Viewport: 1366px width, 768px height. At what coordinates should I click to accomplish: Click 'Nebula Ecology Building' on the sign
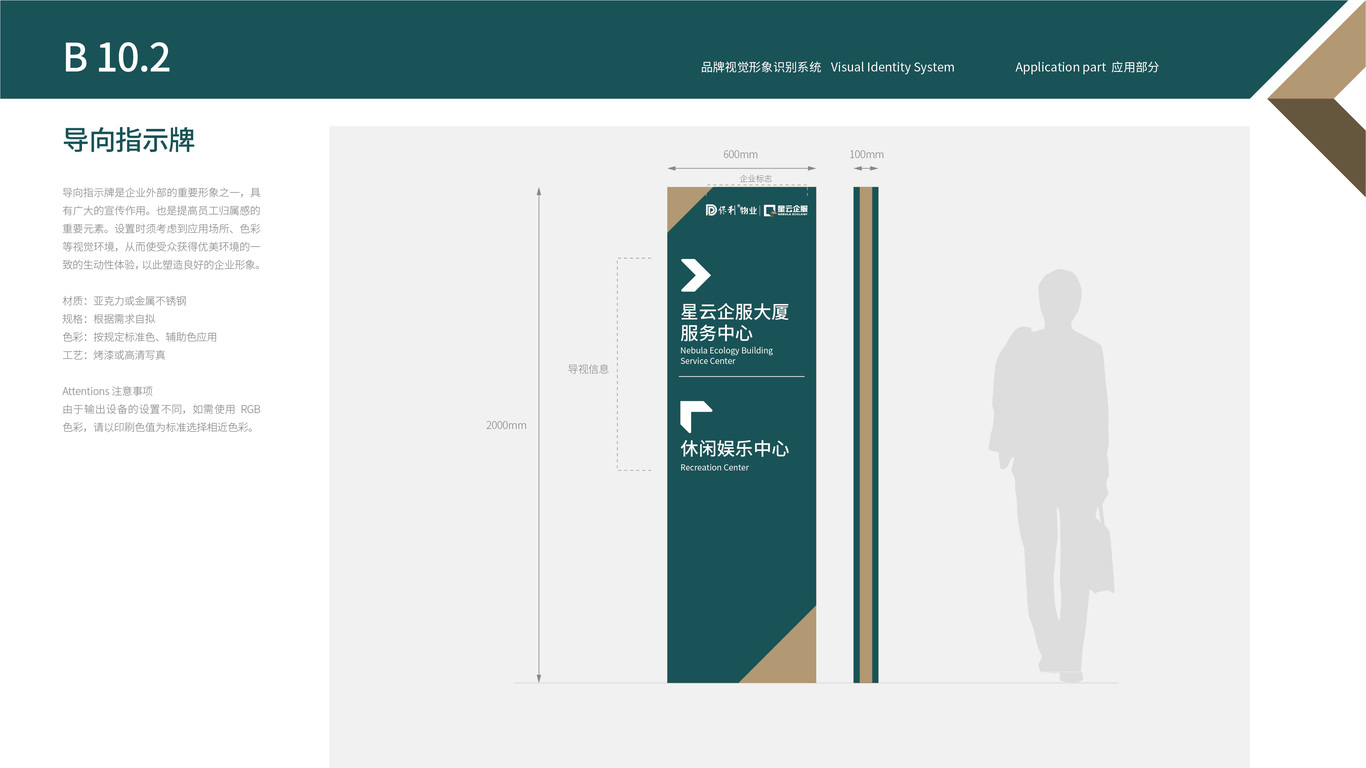click(x=727, y=351)
